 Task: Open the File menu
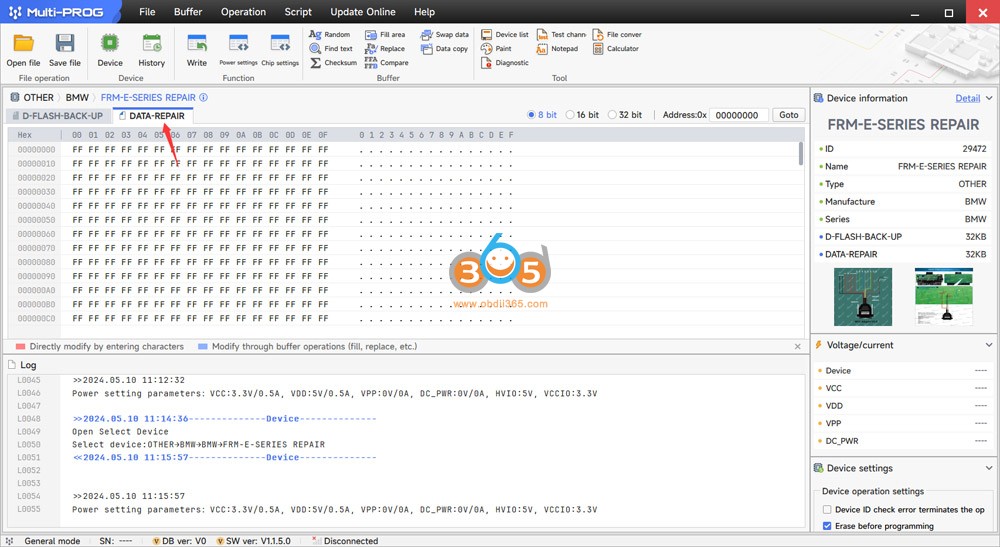pos(147,11)
